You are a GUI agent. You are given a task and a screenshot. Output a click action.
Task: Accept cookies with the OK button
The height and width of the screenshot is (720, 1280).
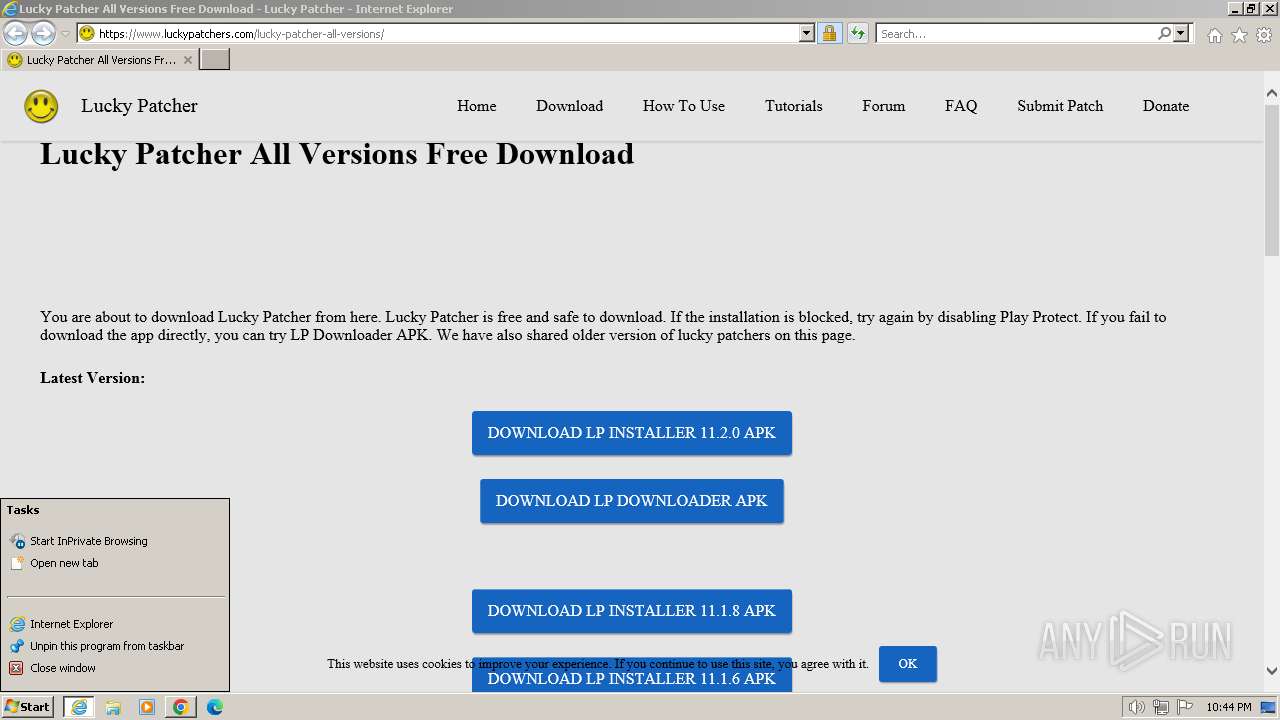tap(908, 664)
